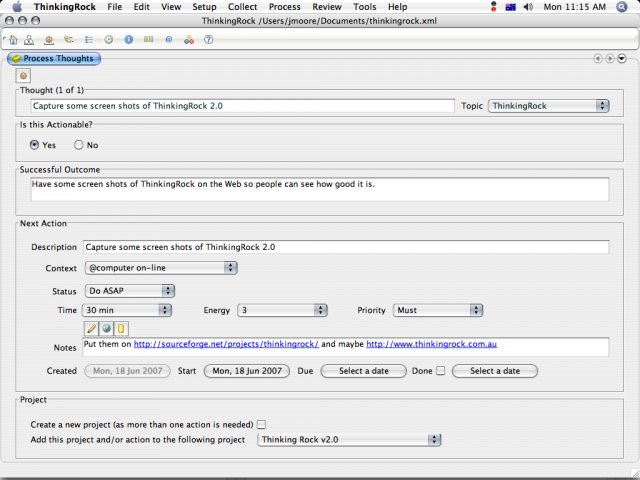Open the Setup menu

[204, 7]
